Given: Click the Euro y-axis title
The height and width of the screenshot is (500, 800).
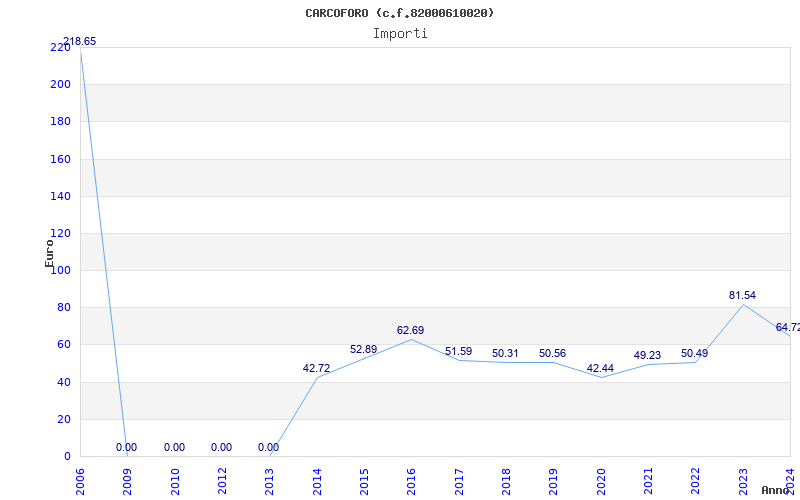Looking at the screenshot, I should click(x=49, y=254).
